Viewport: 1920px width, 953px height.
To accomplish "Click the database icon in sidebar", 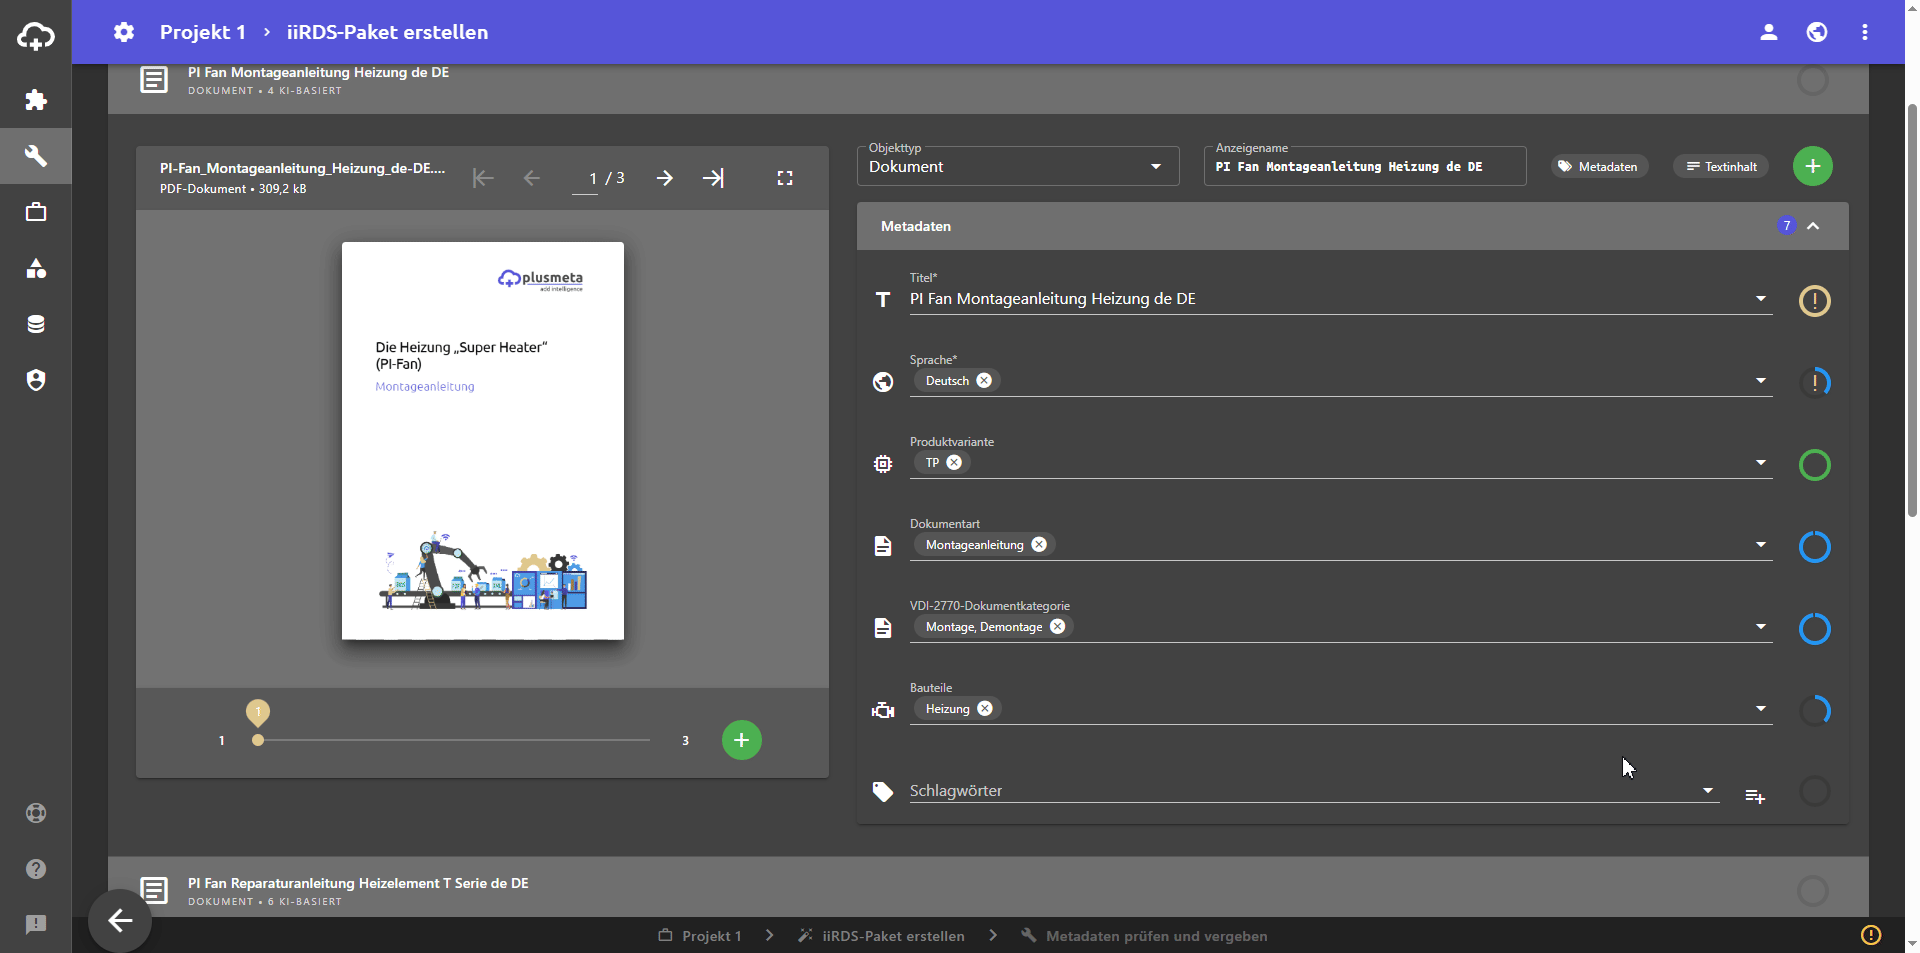I will coord(36,324).
